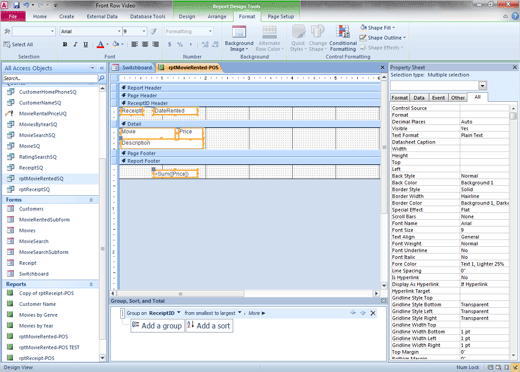
Task: Open All Access Objects navigation dropdown
Action: (x=92, y=68)
